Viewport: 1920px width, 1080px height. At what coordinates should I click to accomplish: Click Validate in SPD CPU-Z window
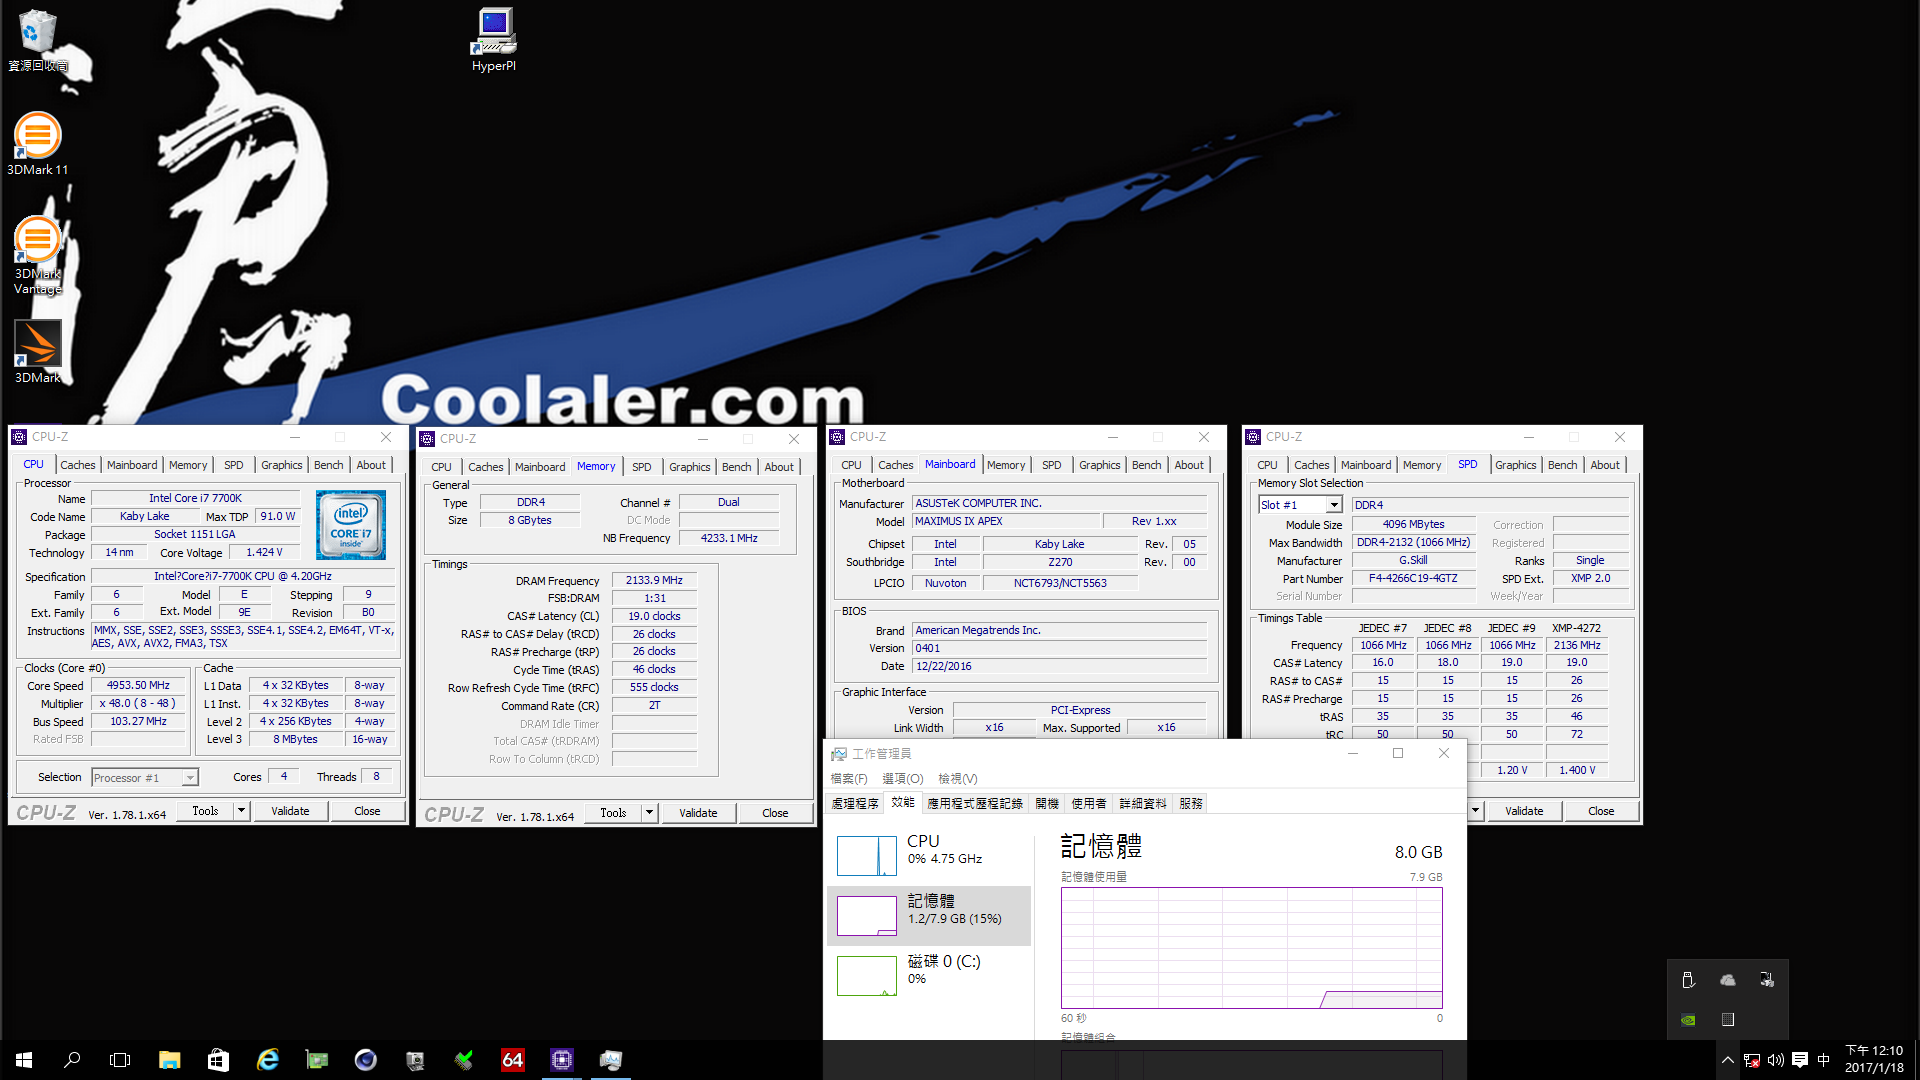click(x=1523, y=811)
